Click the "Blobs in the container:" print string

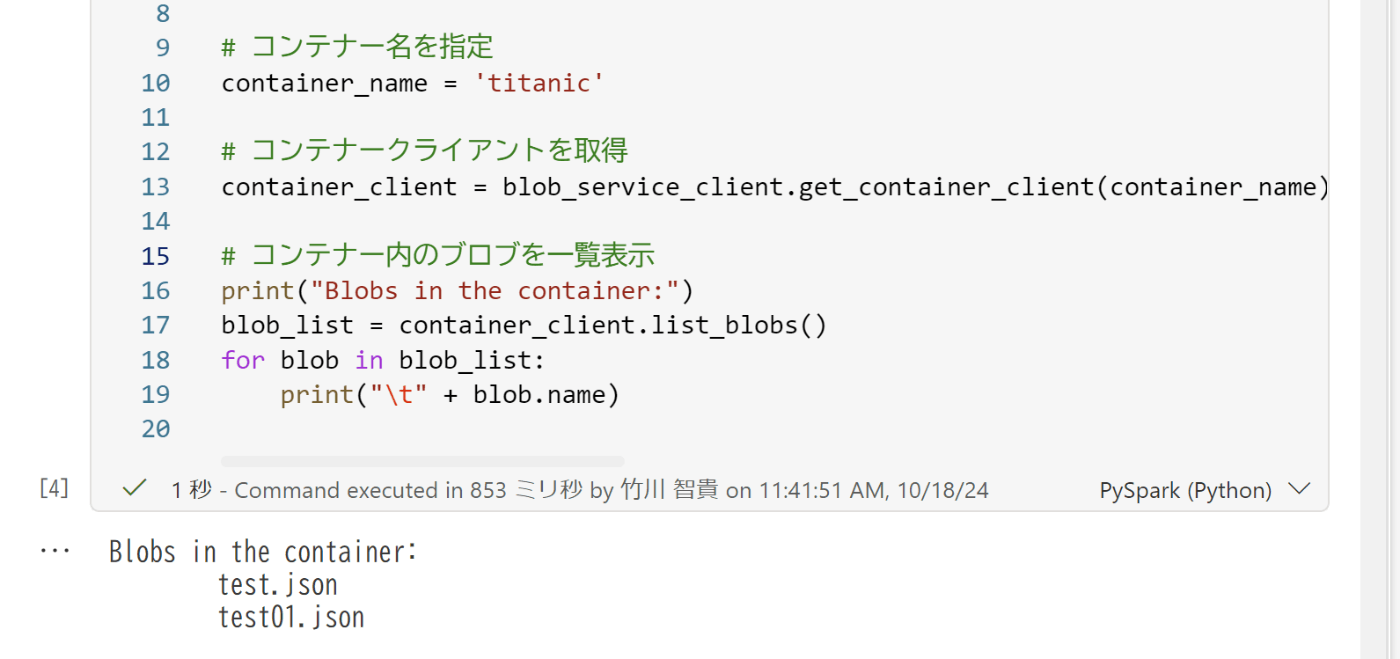[x=495, y=291]
